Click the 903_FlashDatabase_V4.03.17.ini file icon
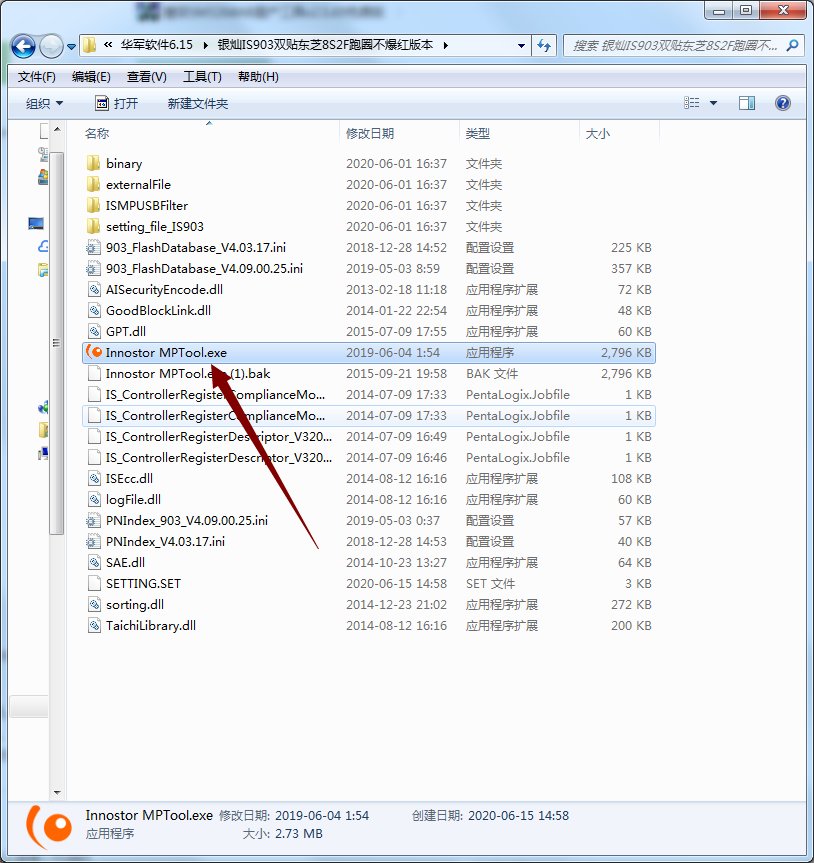The height and width of the screenshot is (863, 814). point(94,247)
